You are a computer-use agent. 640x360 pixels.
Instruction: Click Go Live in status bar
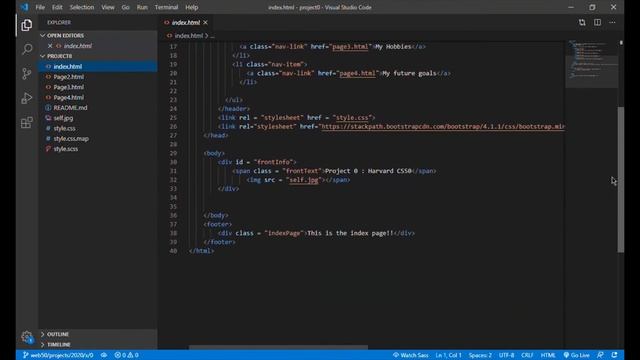576,355
